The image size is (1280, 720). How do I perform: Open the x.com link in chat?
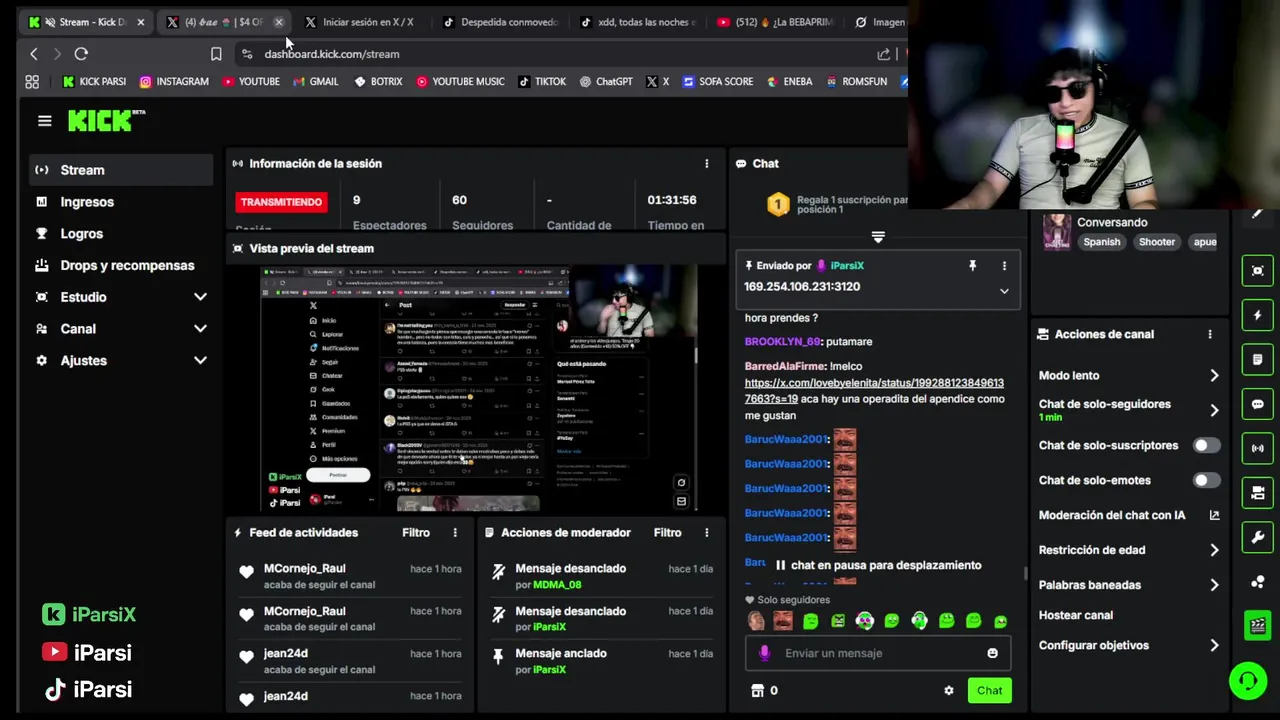[x=874, y=391]
